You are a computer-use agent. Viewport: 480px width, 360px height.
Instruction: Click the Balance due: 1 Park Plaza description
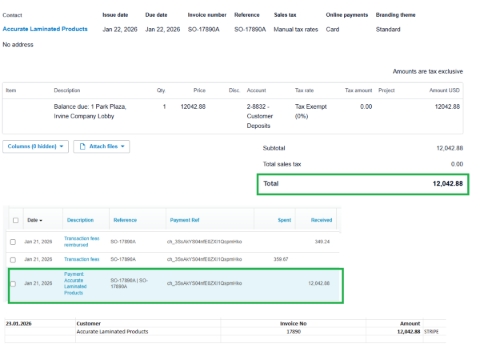coord(90,111)
